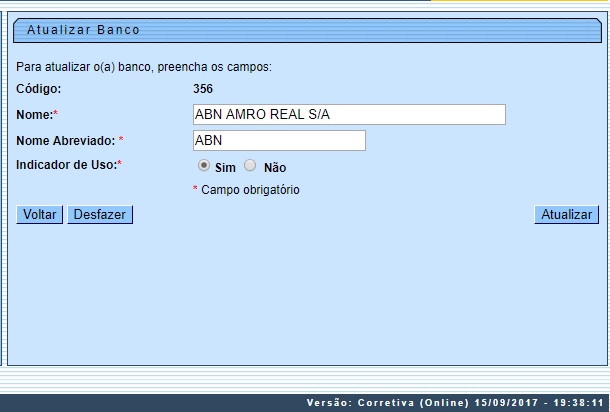Click the Desfazer button
610x412 pixels.
click(x=100, y=215)
